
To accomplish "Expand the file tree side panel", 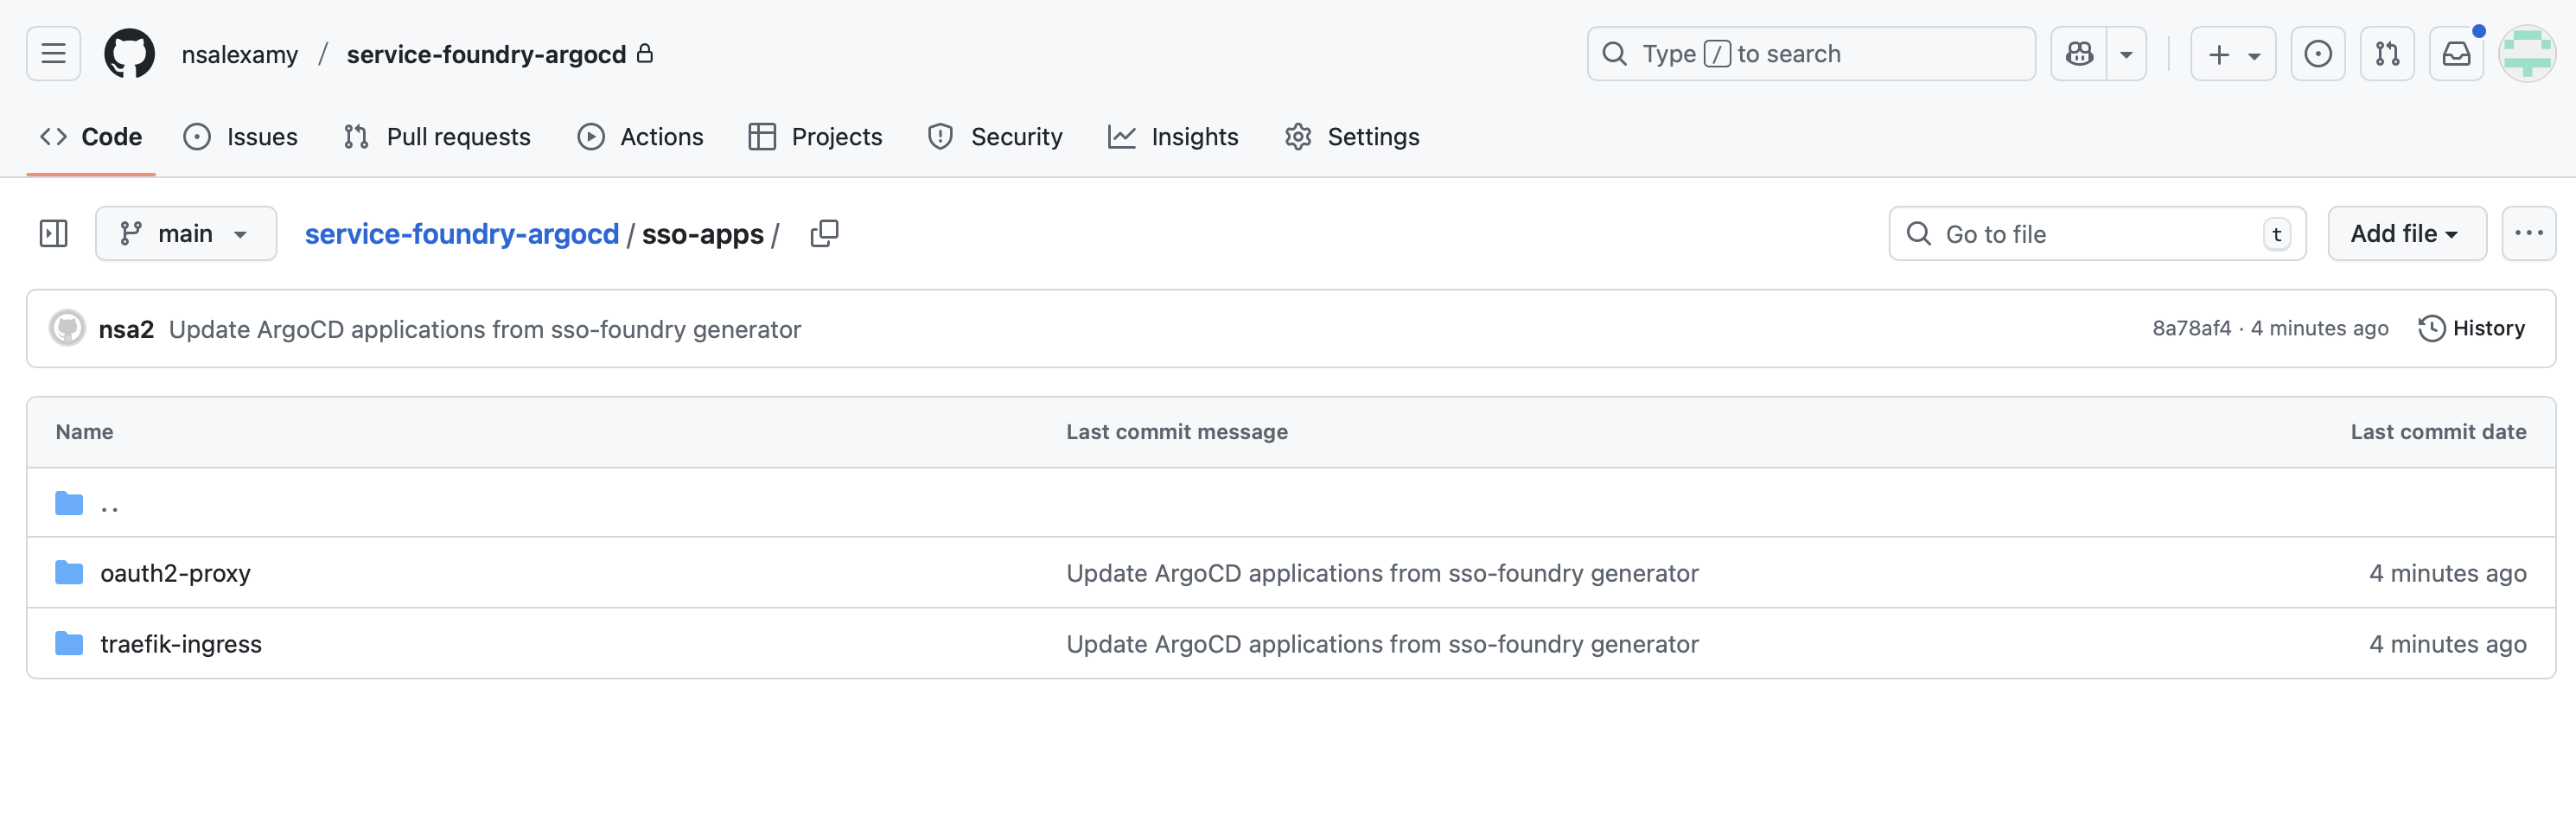I will coord(53,234).
